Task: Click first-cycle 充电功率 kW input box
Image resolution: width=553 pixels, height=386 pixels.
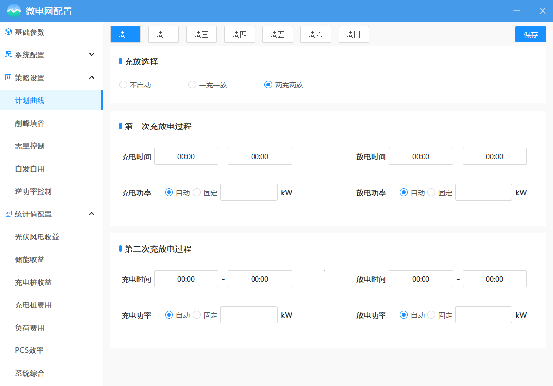Action: [249, 192]
